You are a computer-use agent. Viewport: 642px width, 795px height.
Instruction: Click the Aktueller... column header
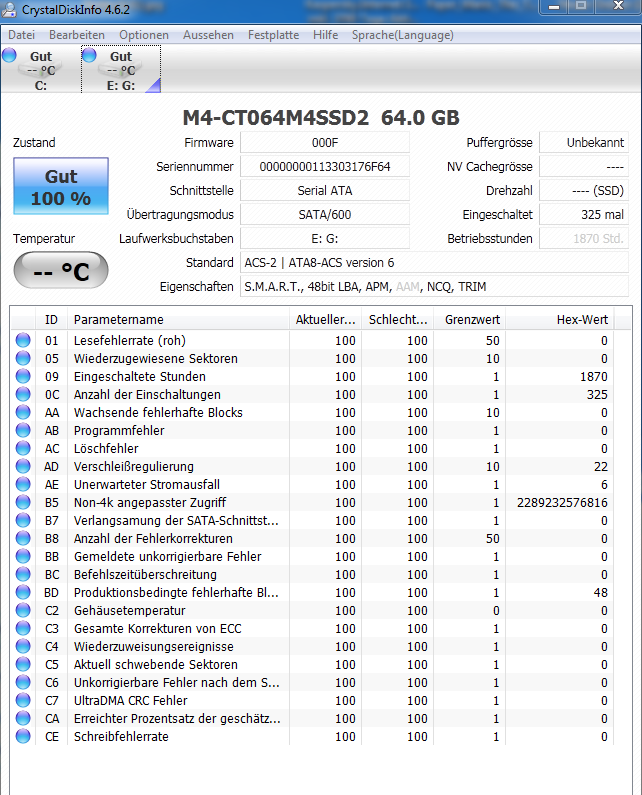coord(326,319)
